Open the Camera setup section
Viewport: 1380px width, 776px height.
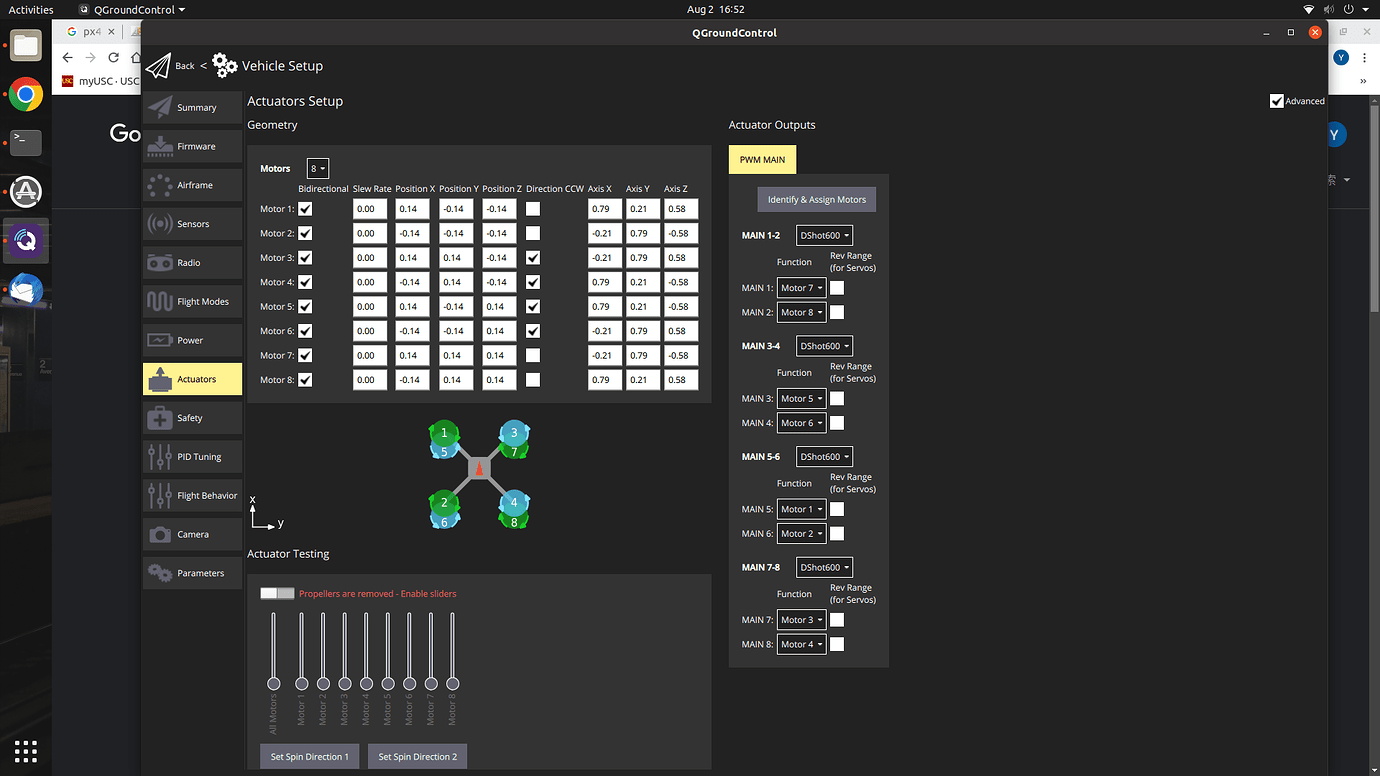pos(192,533)
